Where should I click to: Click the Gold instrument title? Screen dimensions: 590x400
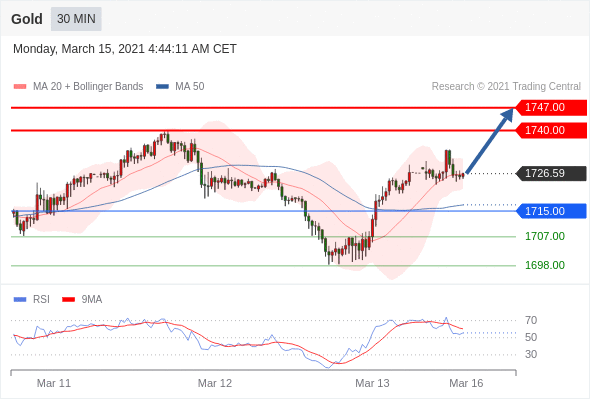[x=27, y=19]
